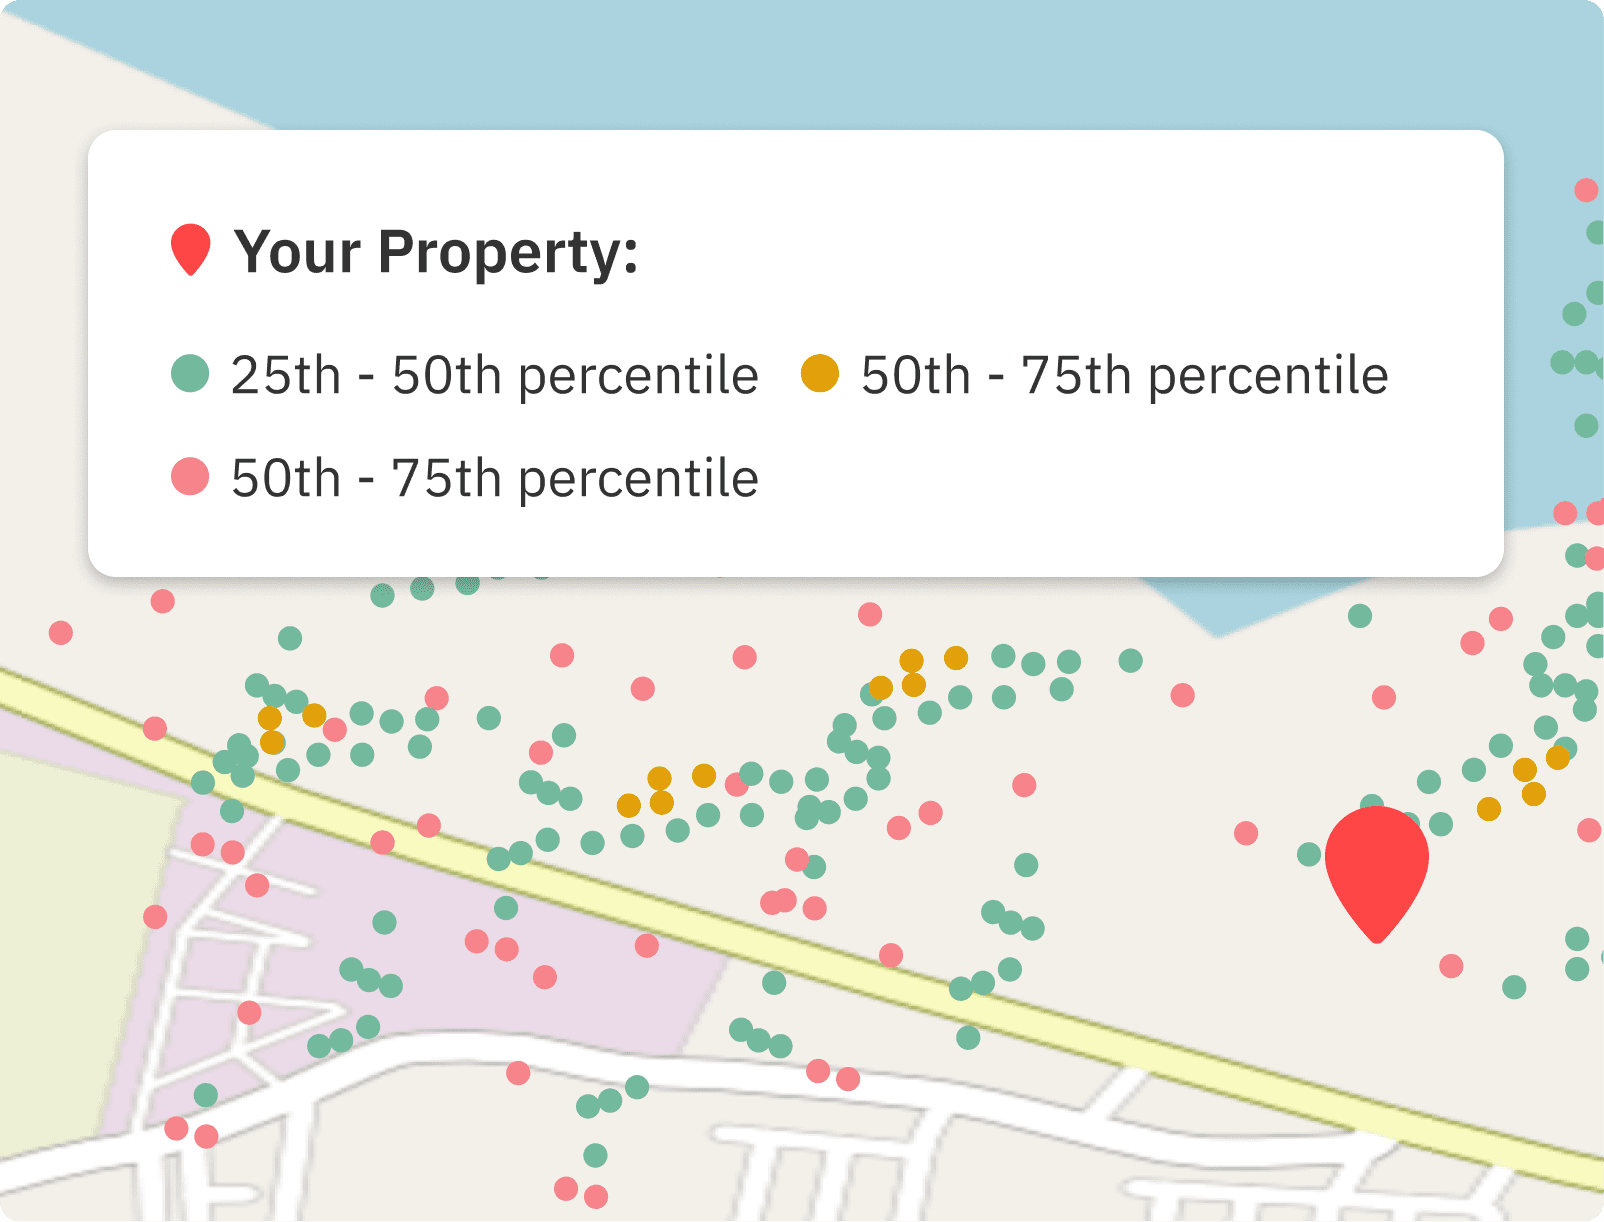The image size is (1604, 1222).
Task: Select the green legend dot for 25th - 50th percentile
Action: pyautogui.click(x=190, y=374)
